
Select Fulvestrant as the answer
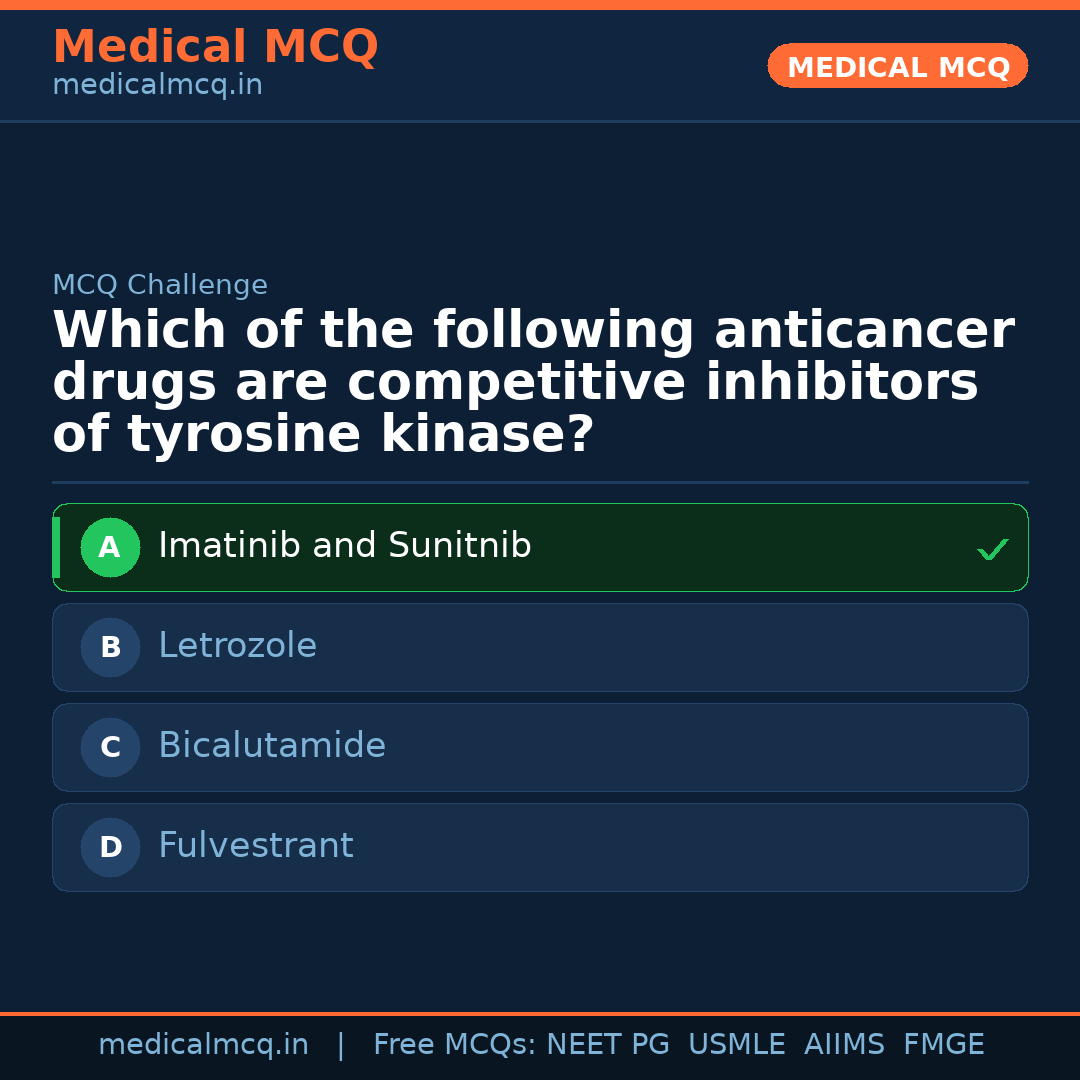pos(256,846)
